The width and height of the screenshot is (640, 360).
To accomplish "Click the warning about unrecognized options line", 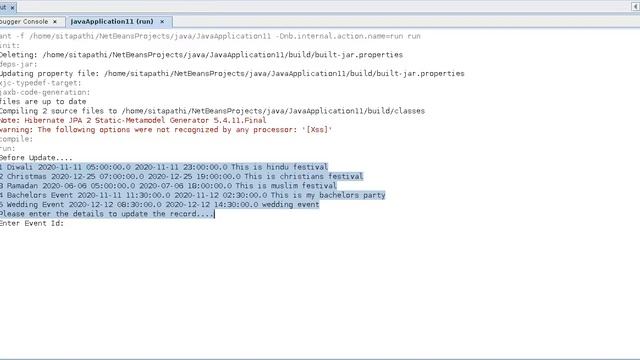I will coord(166,129).
